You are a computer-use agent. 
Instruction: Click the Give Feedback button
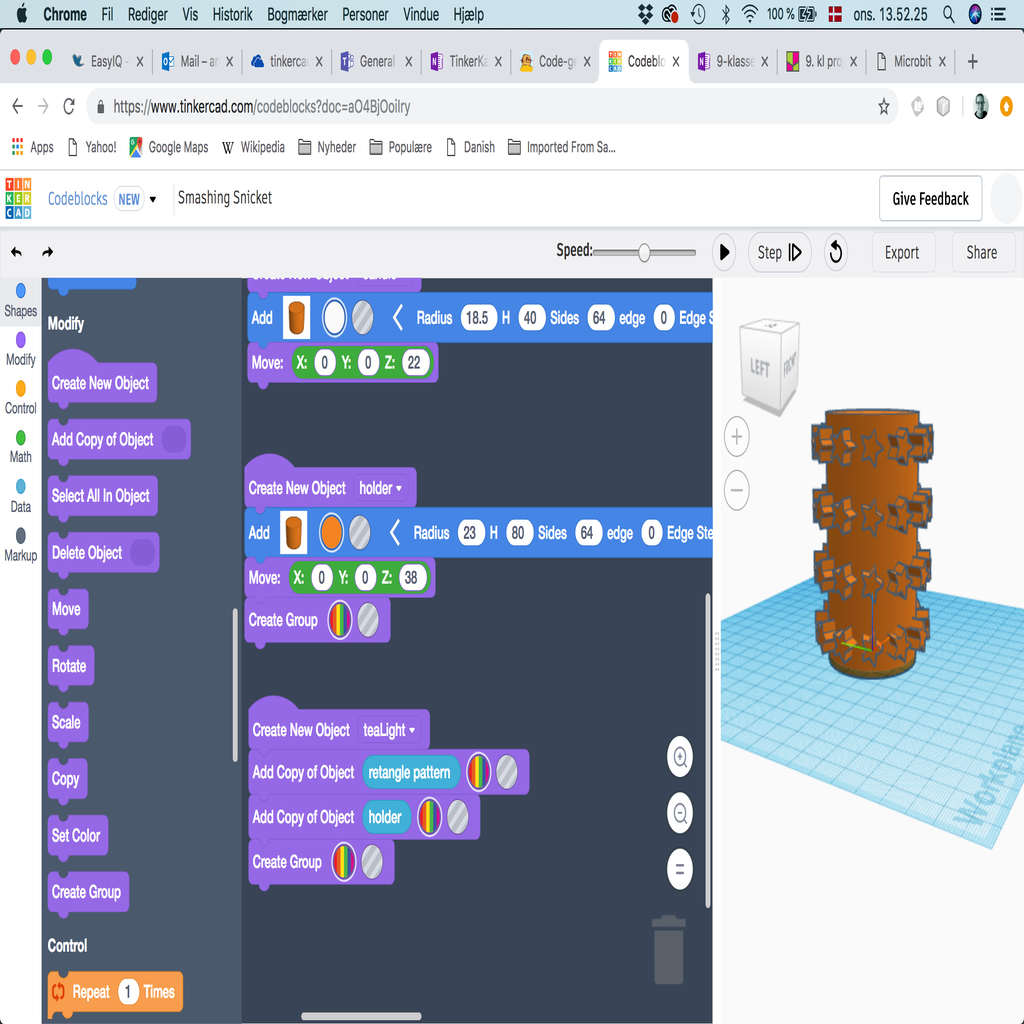(930, 199)
